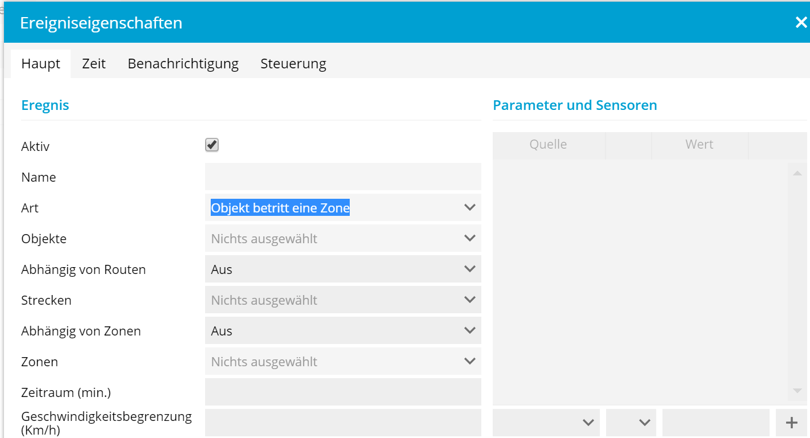Switch to the Zeit tab

[x=94, y=63]
